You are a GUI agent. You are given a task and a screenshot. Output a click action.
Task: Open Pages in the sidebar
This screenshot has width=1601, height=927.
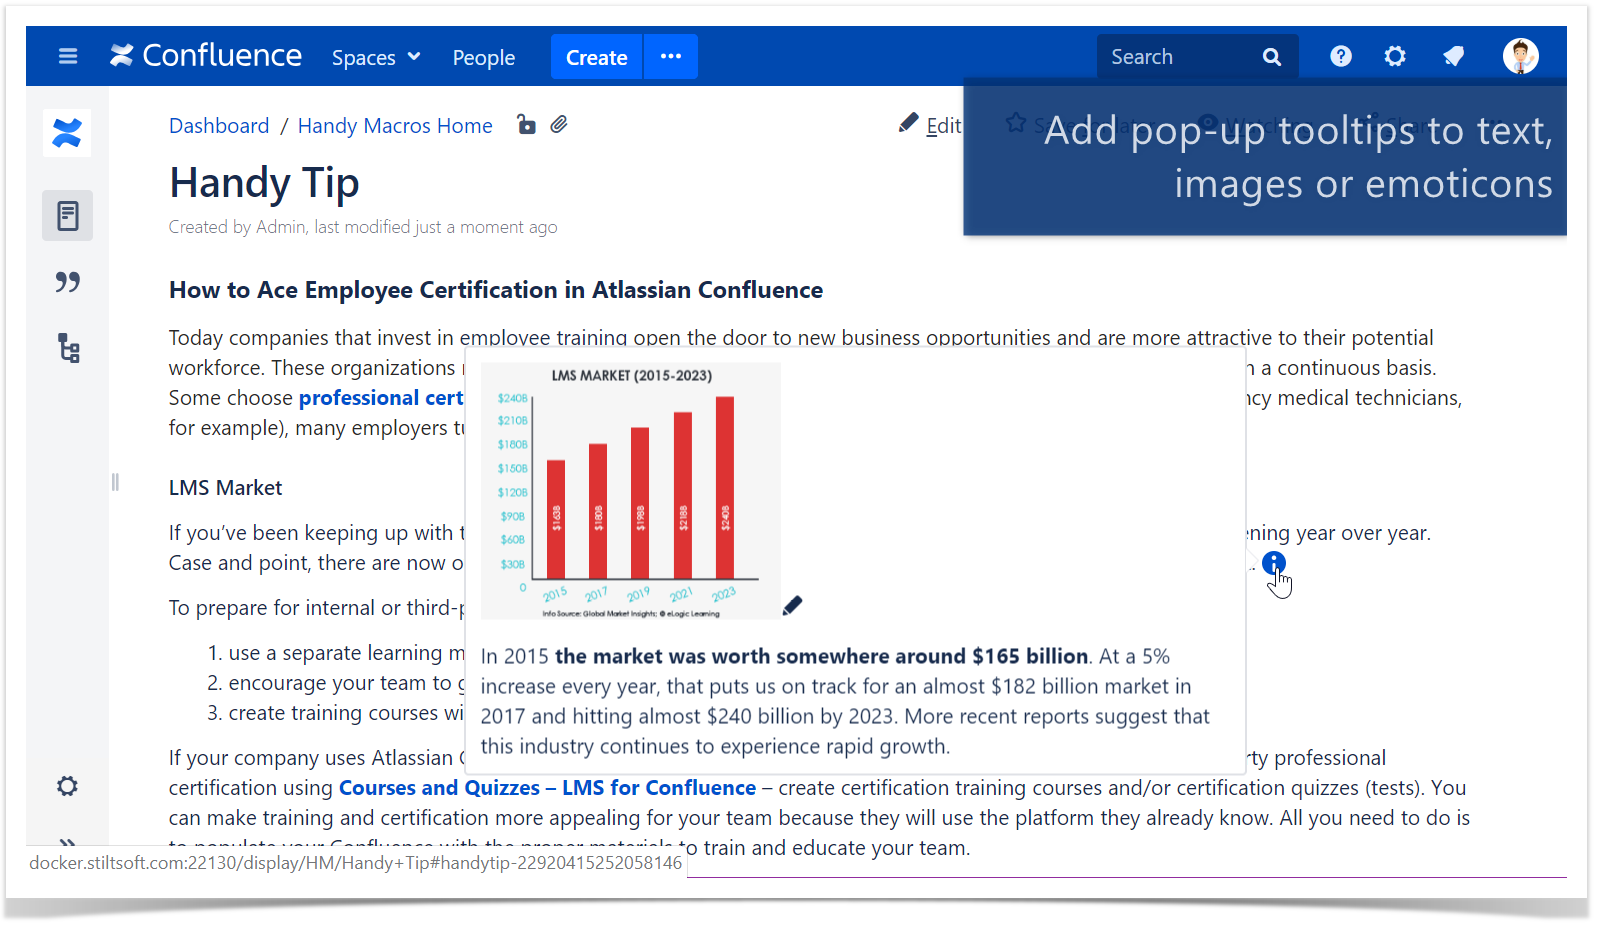[67, 215]
